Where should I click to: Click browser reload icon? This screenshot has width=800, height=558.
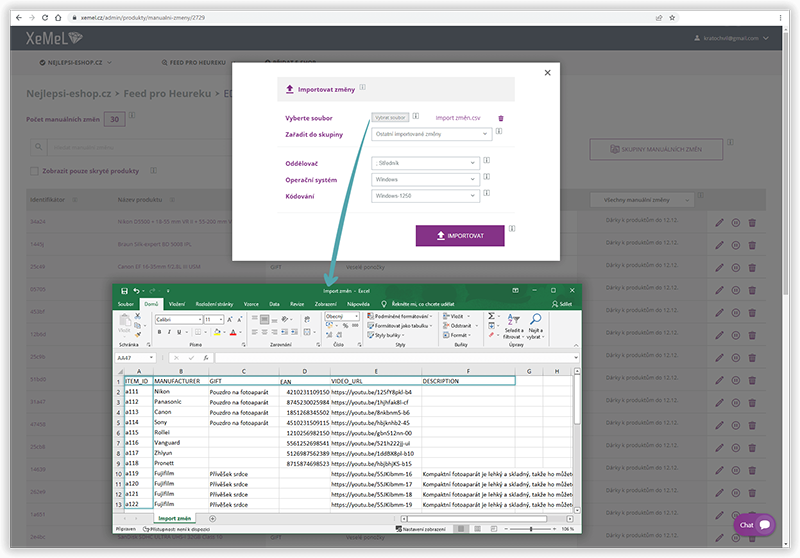[45, 17]
